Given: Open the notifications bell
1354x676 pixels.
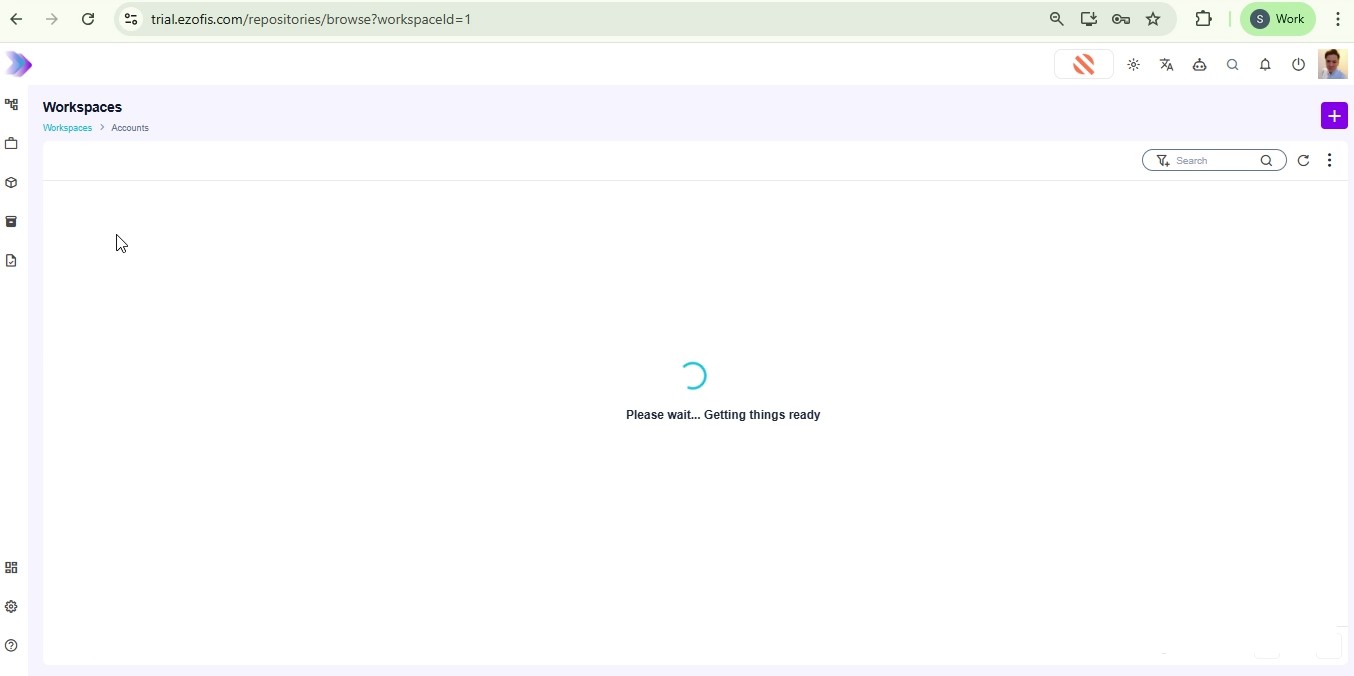Looking at the screenshot, I should point(1265,65).
